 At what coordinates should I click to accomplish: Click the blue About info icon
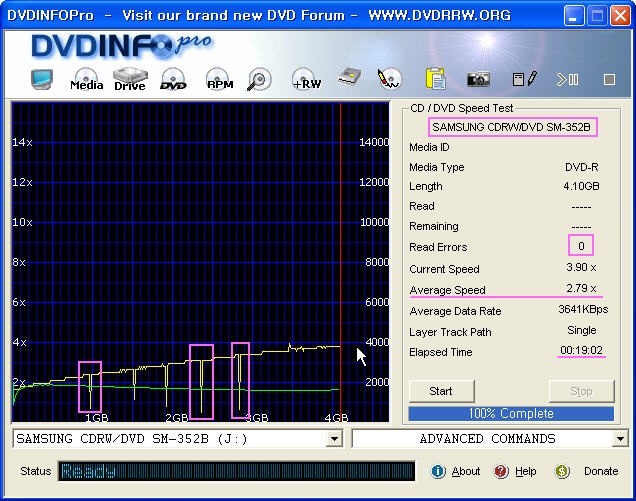438,471
